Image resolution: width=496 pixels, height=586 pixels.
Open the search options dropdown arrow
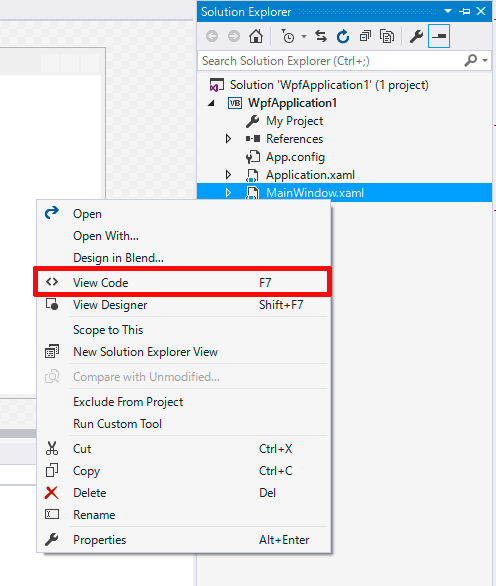click(485, 60)
